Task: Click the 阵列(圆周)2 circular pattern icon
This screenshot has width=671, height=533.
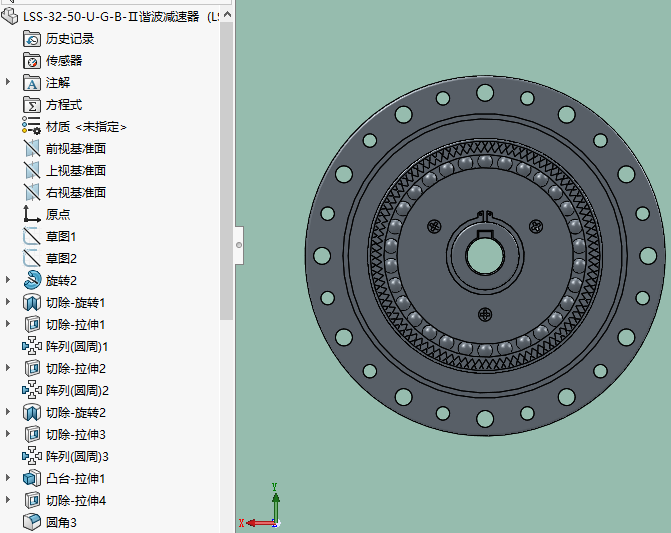Action: (x=32, y=390)
